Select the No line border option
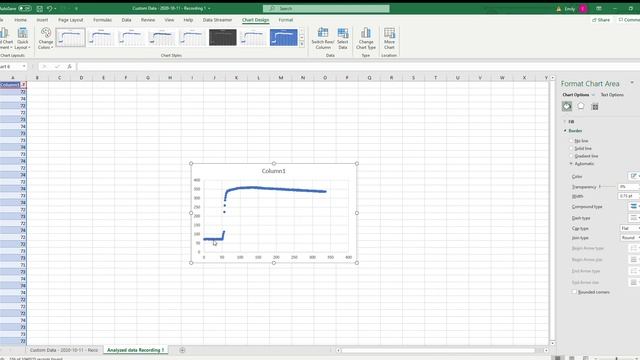Image resolution: width=640 pixels, height=360 pixels. click(571, 141)
